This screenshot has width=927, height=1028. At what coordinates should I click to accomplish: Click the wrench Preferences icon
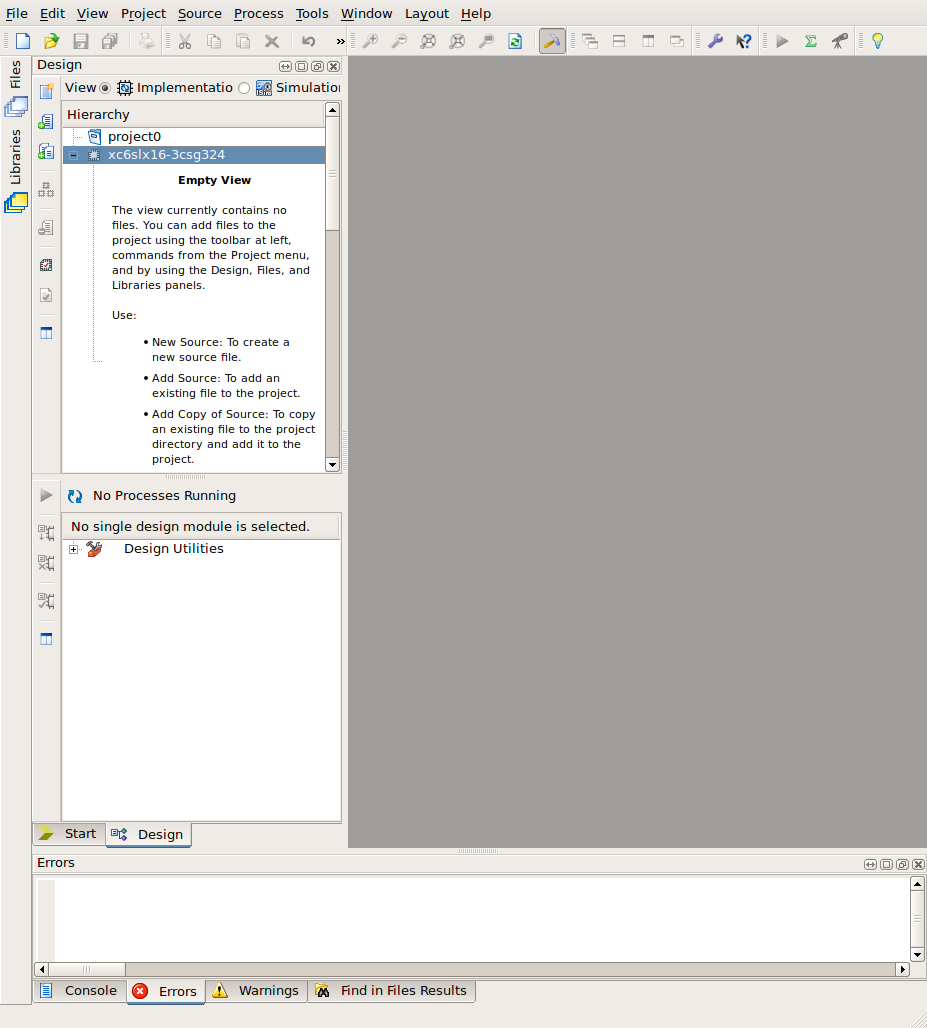715,41
